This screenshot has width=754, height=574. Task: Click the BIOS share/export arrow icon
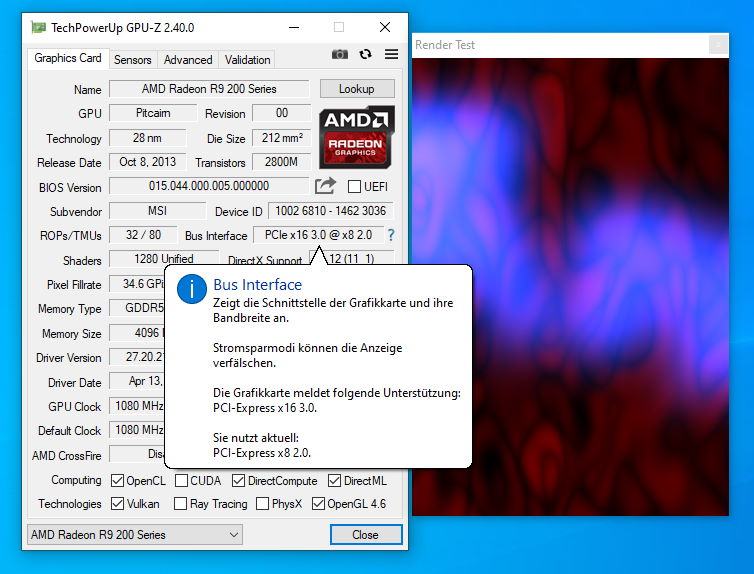325,186
